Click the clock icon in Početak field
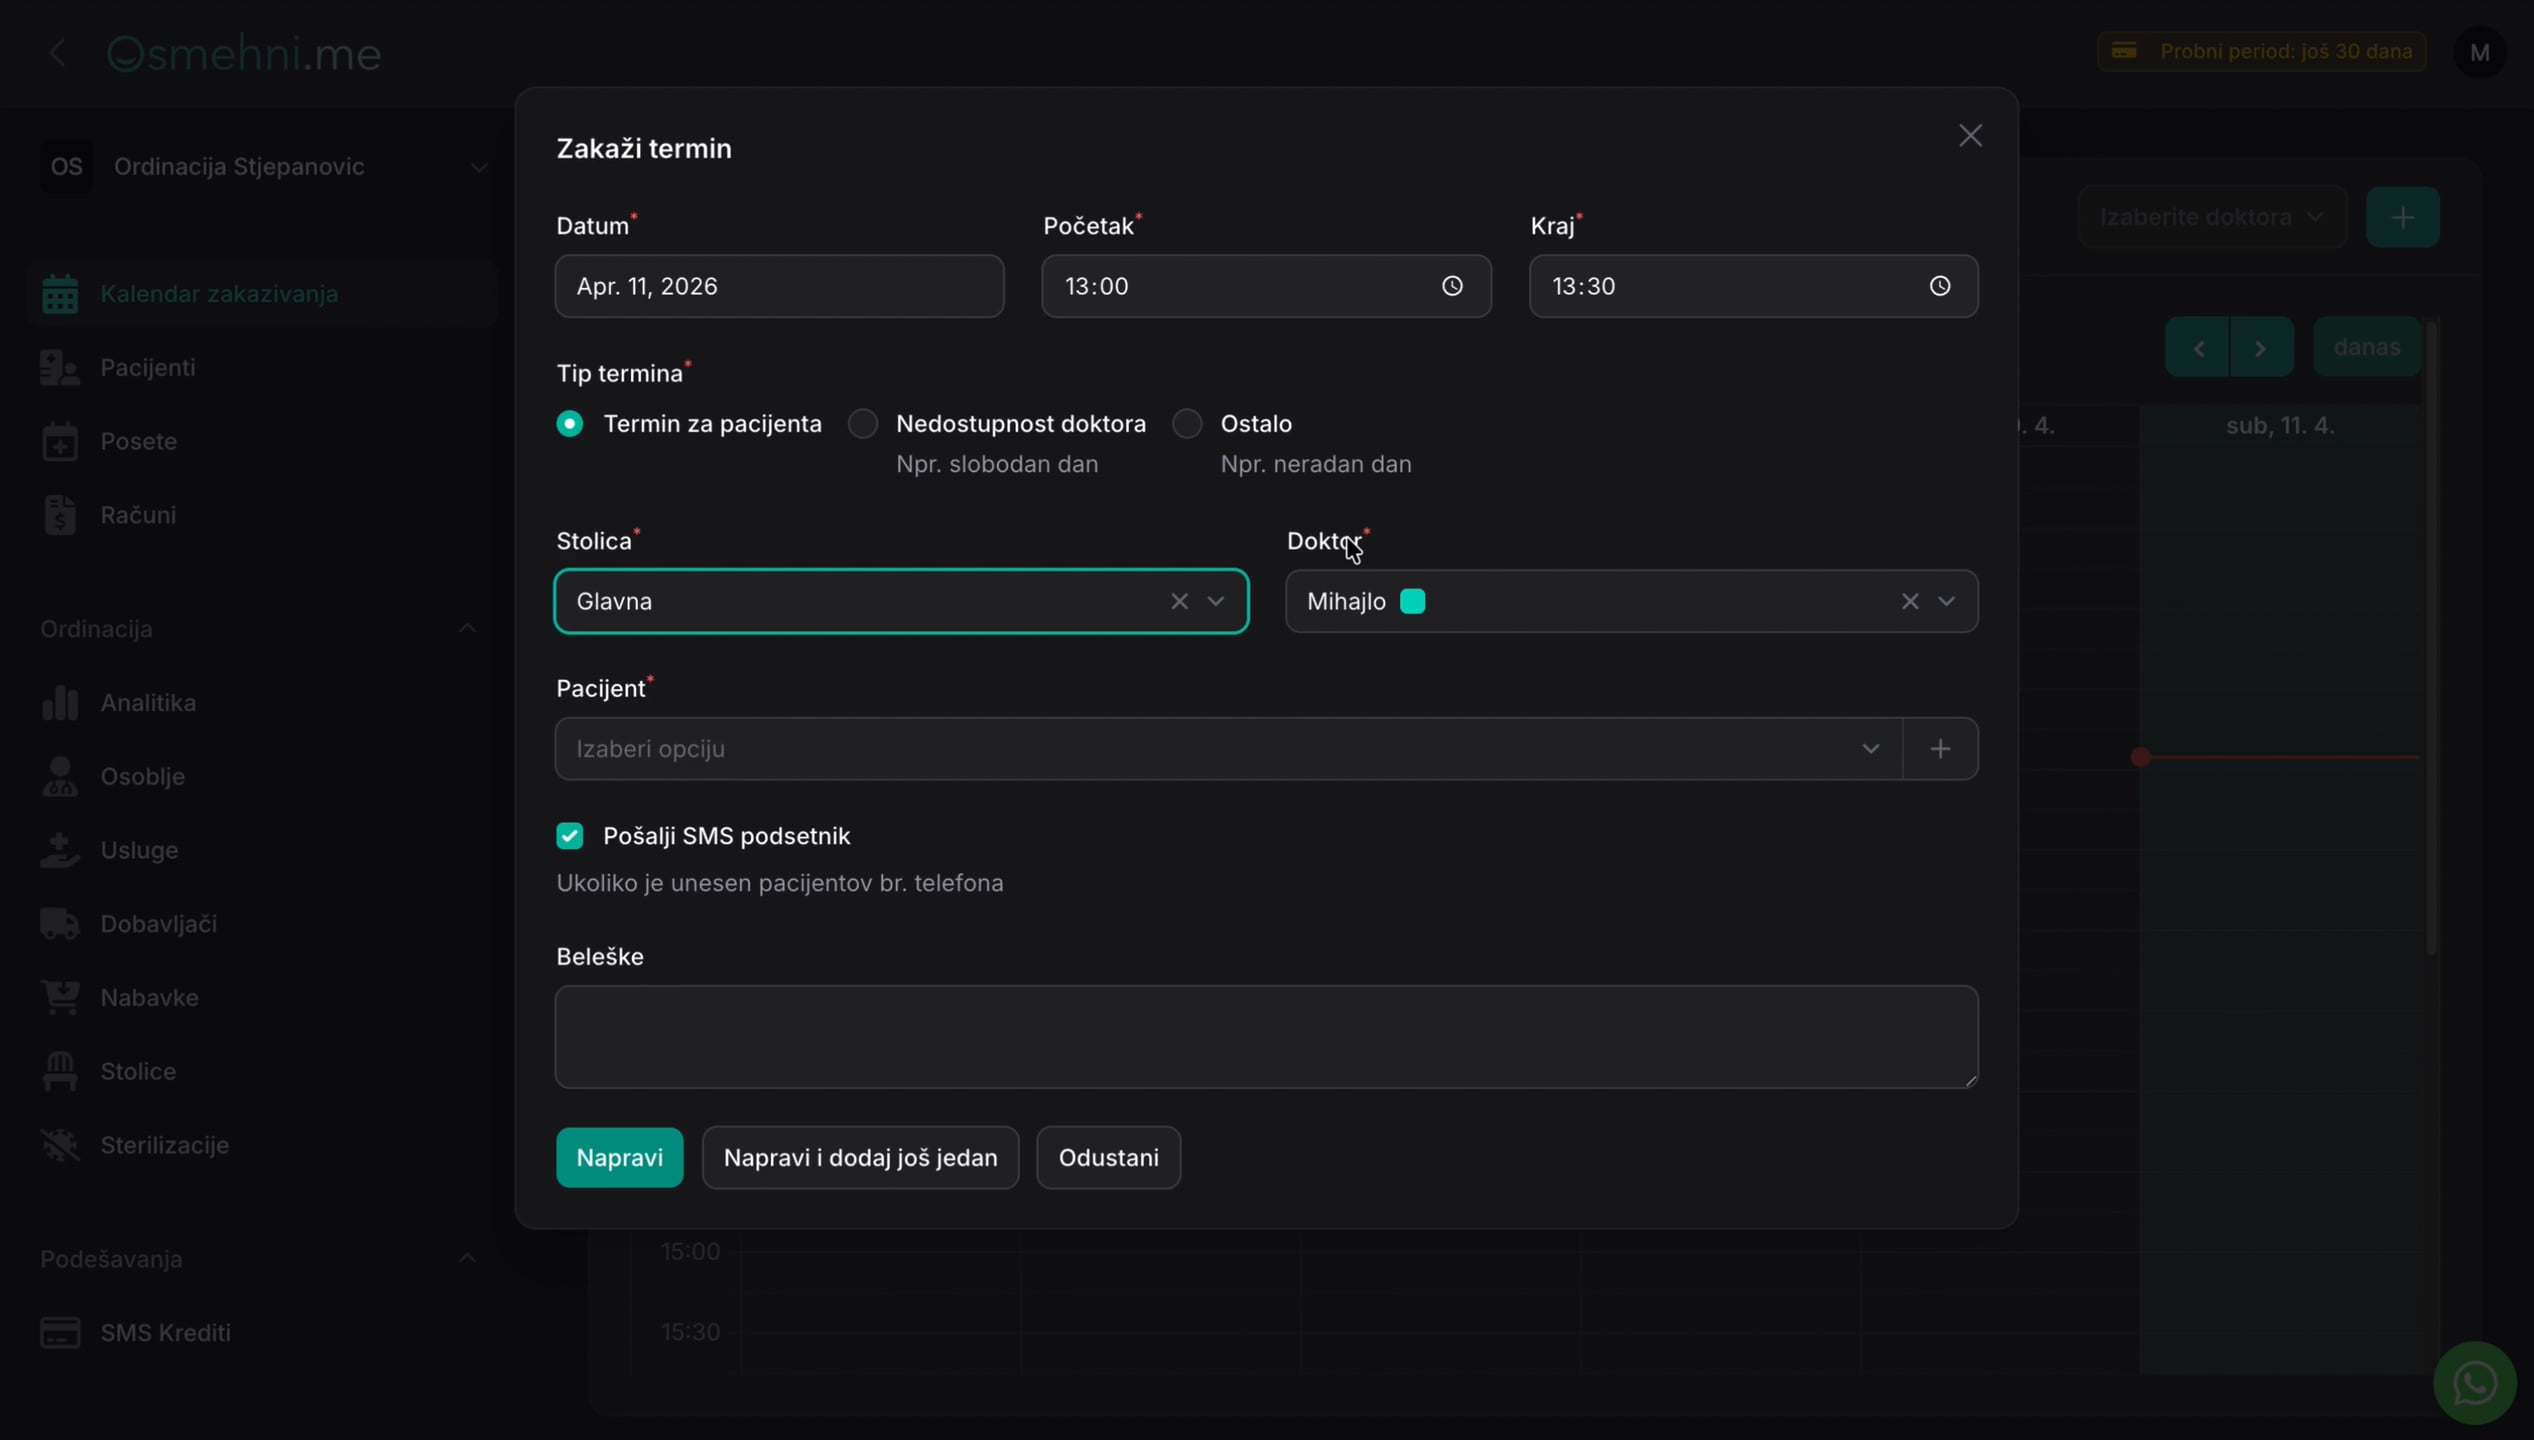 coord(1452,286)
